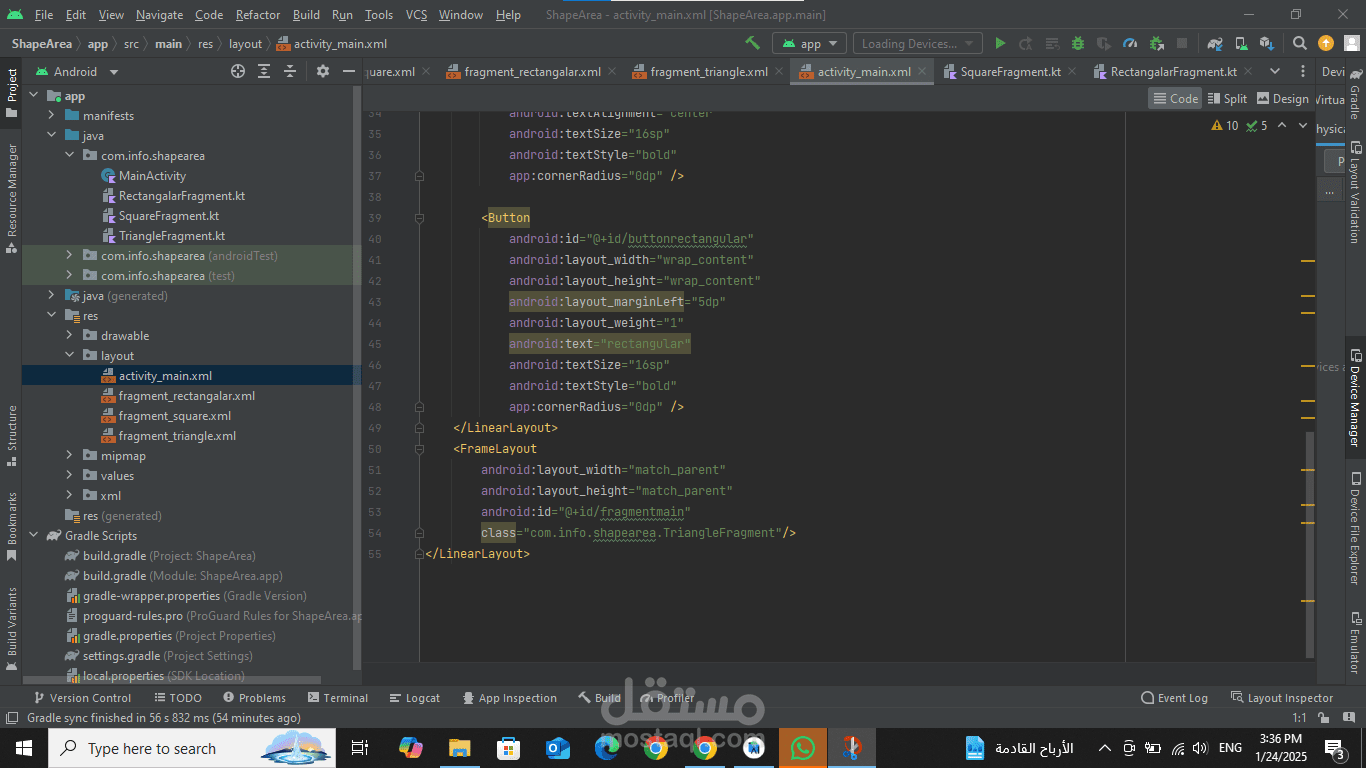Open the Navigate menu
1366x768 pixels.
click(x=159, y=15)
